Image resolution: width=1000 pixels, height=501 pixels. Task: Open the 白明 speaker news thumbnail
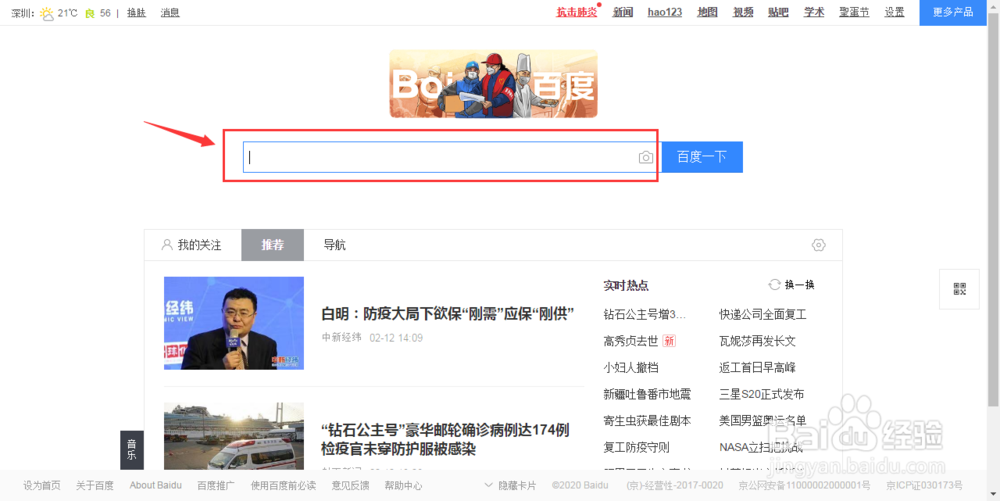(x=233, y=323)
